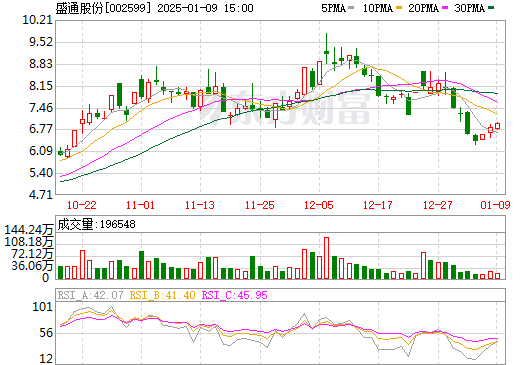Screen dimensions: 520x365
Task: Click the 11-13 date axis label
Action: coord(200,205)
